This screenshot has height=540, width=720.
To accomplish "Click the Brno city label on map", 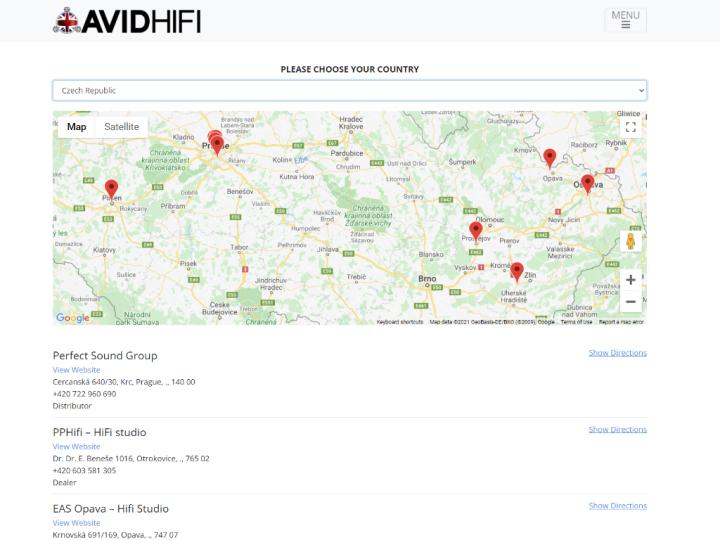I will point(427,278).
